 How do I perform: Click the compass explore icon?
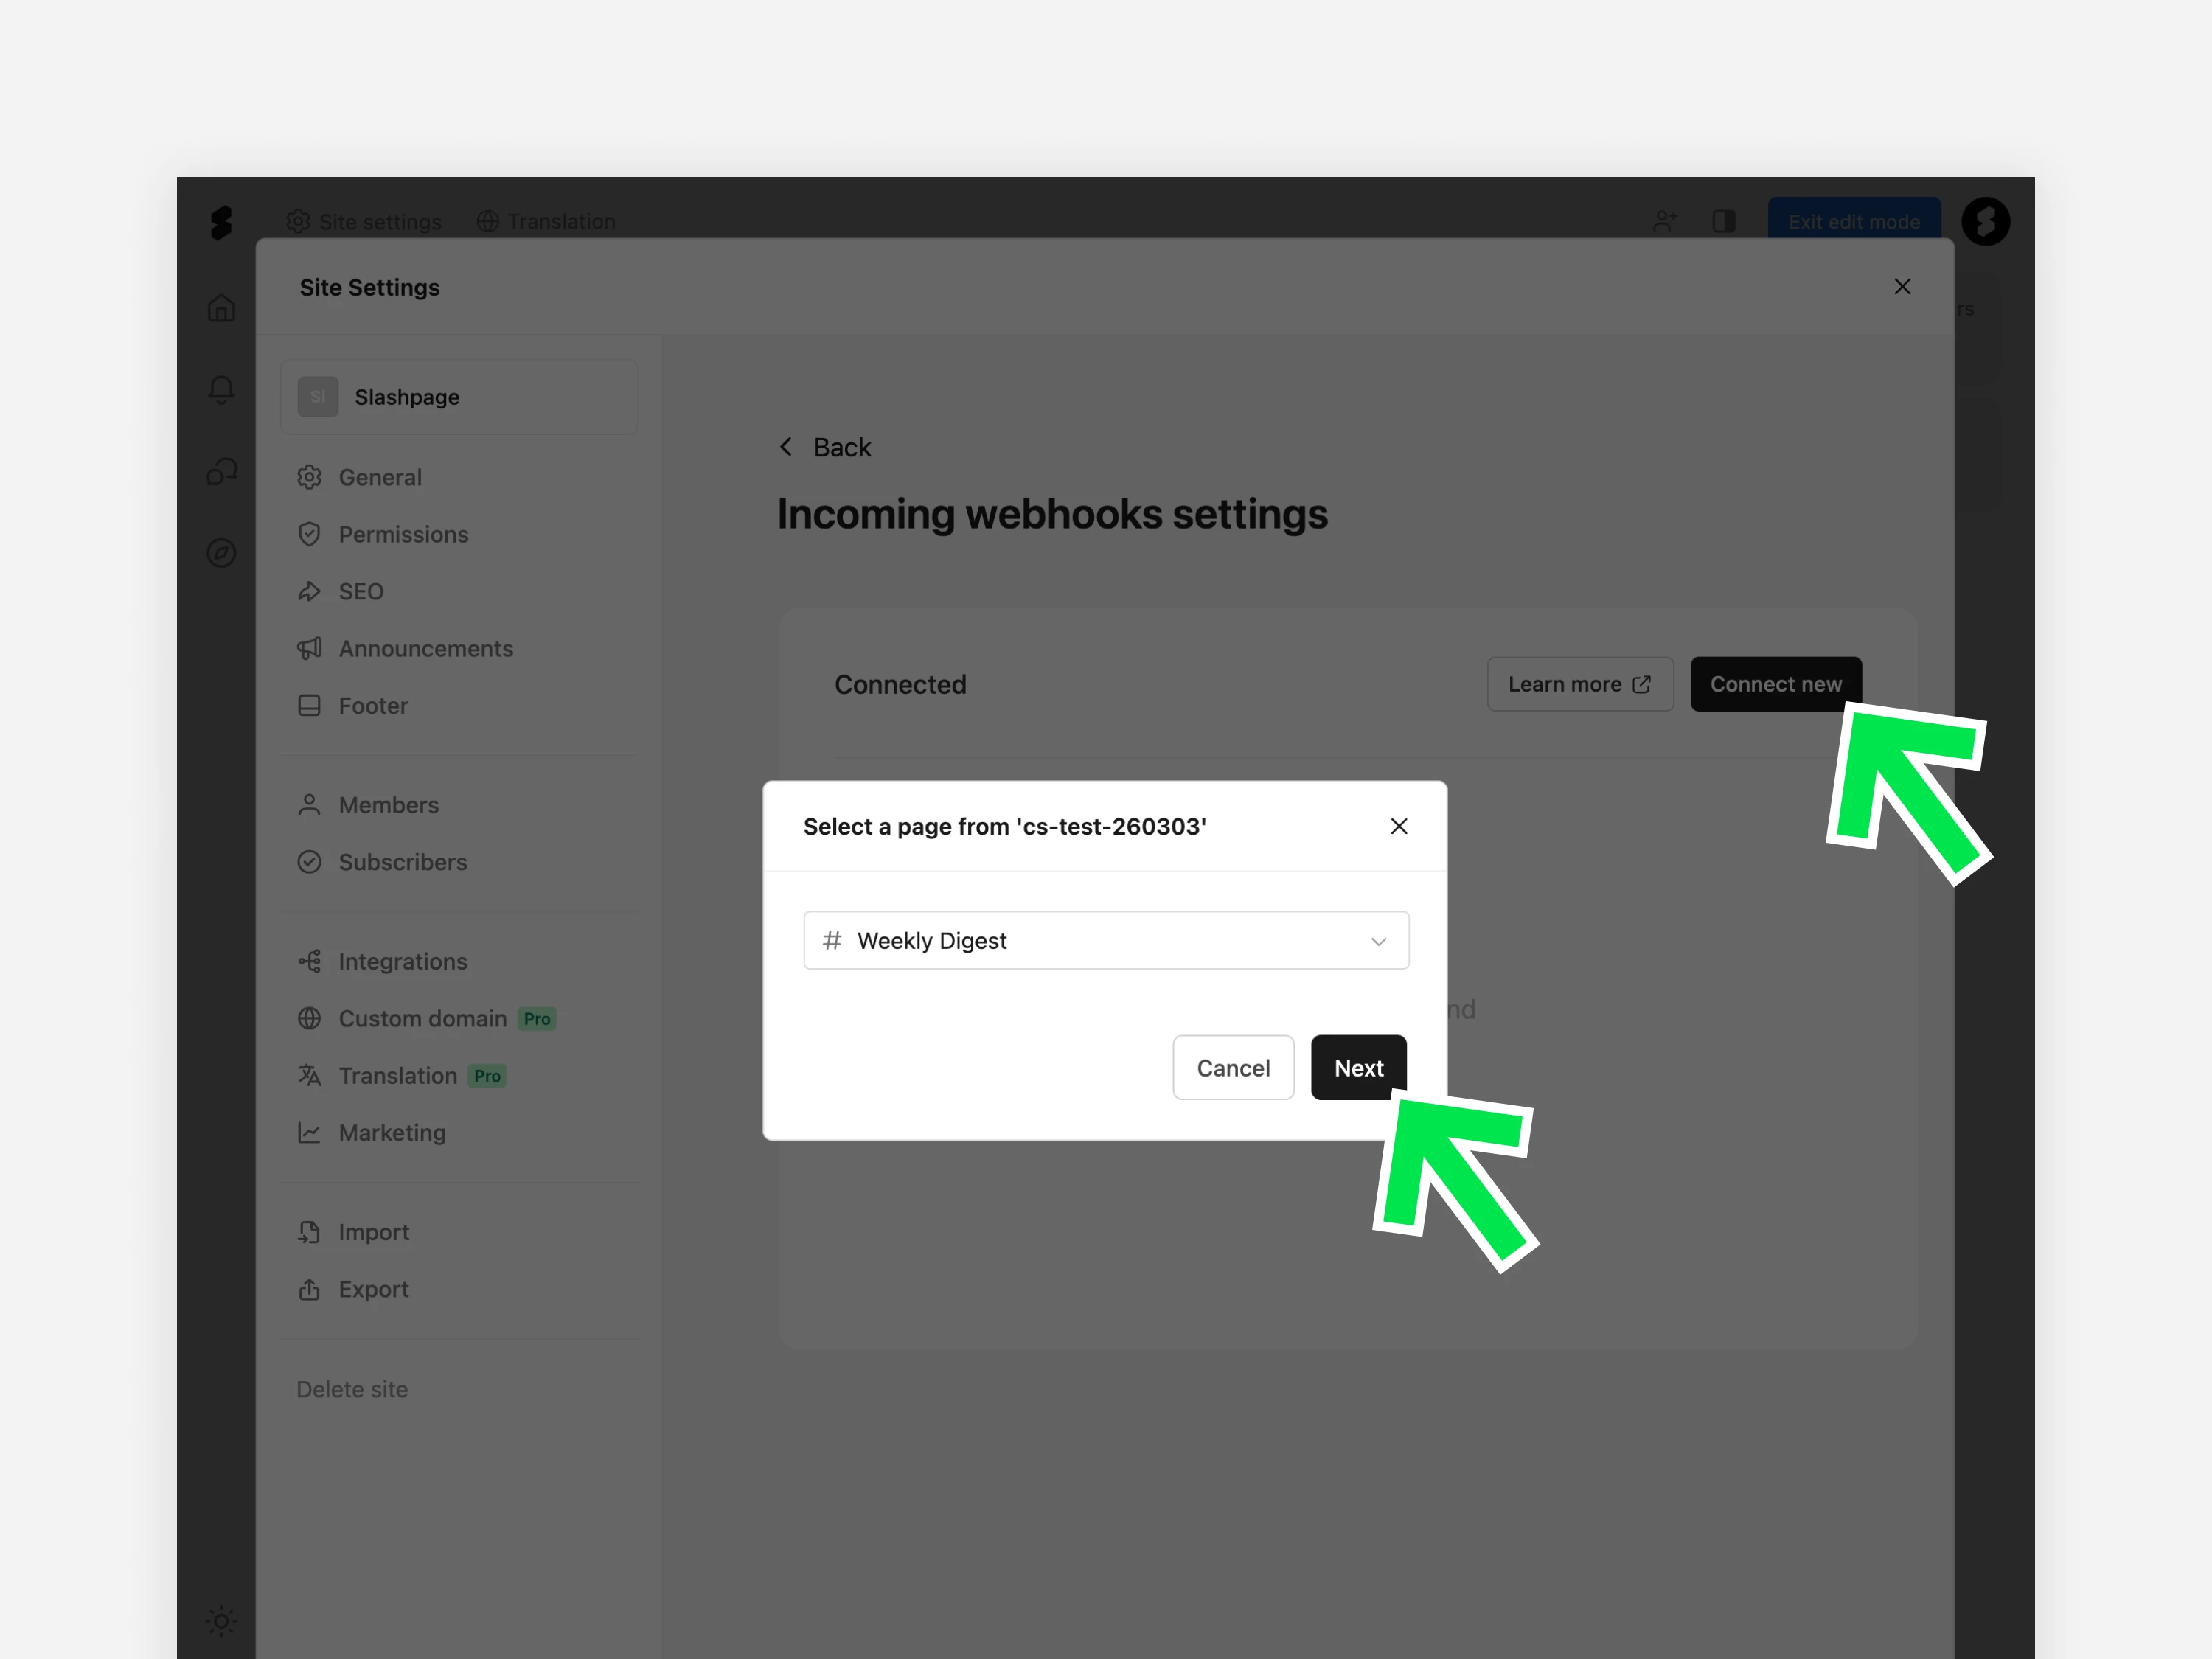pos(221,553)
